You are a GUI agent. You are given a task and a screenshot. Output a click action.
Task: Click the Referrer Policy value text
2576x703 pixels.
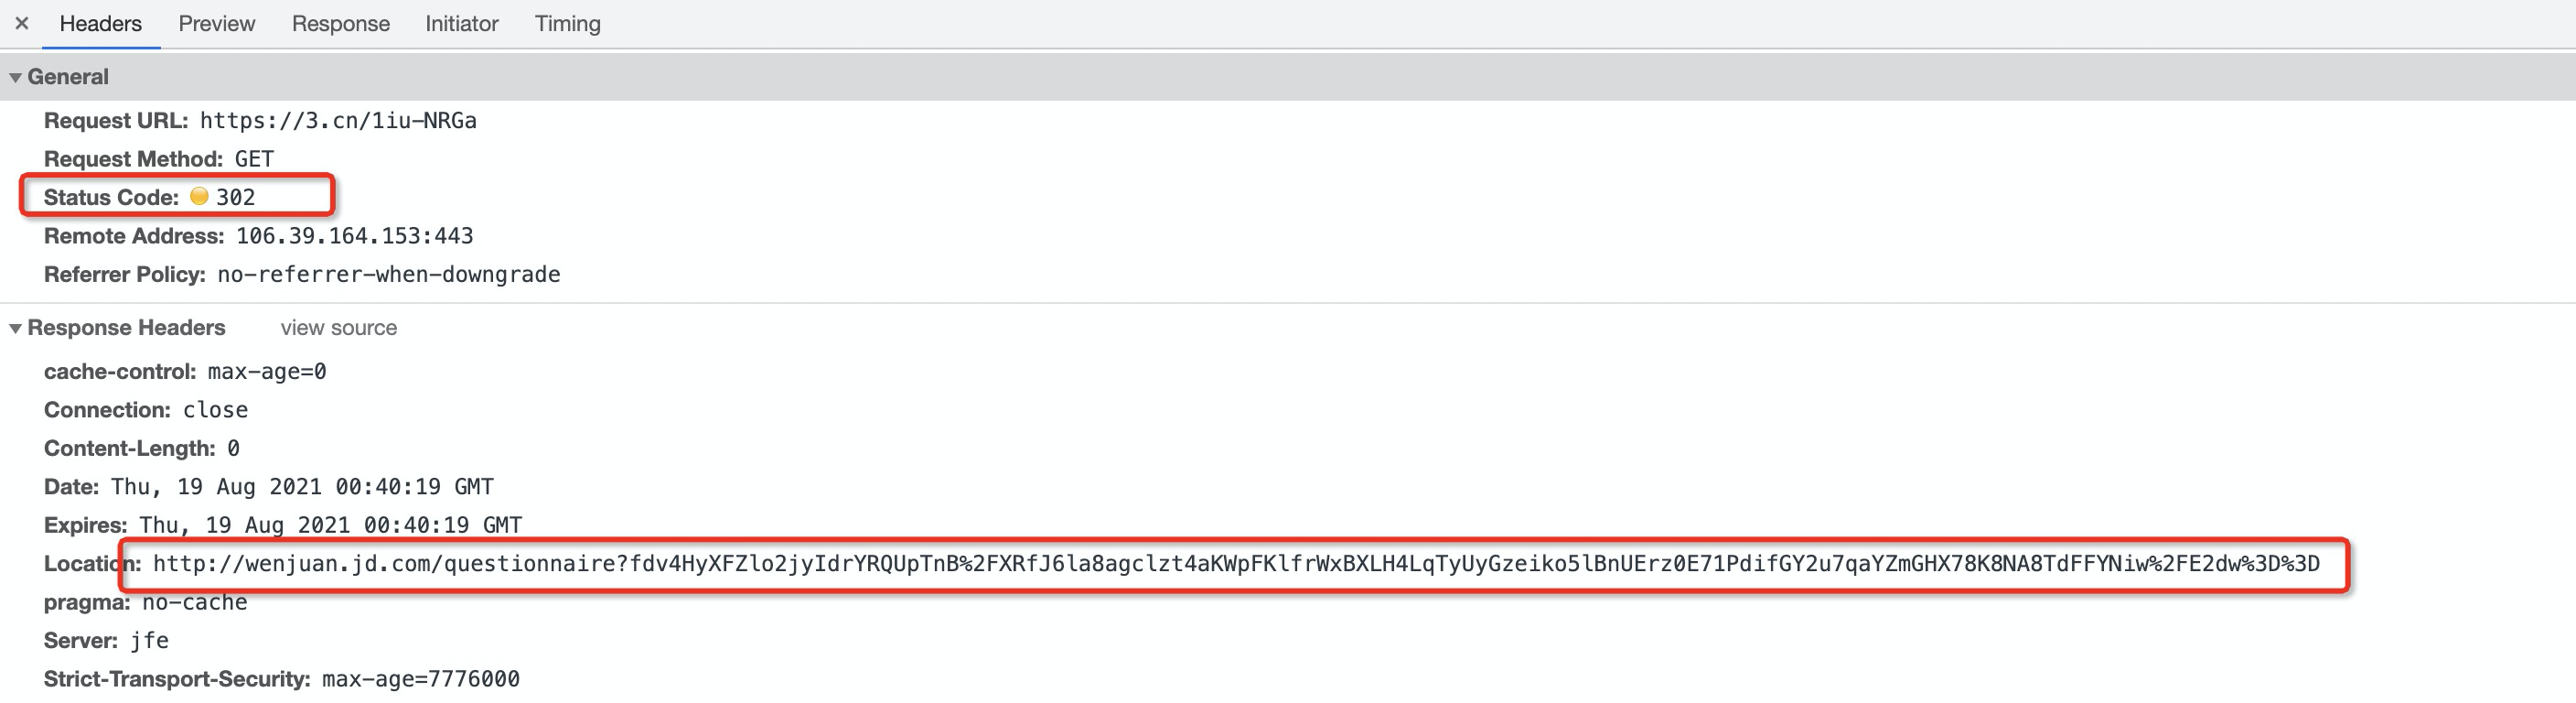tap(389, 275)
